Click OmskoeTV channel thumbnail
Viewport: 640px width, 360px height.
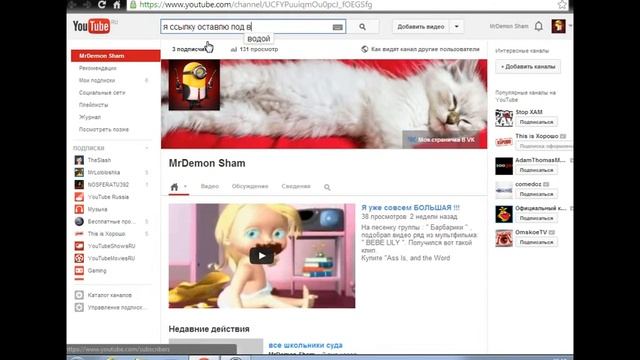click(504, 238)
